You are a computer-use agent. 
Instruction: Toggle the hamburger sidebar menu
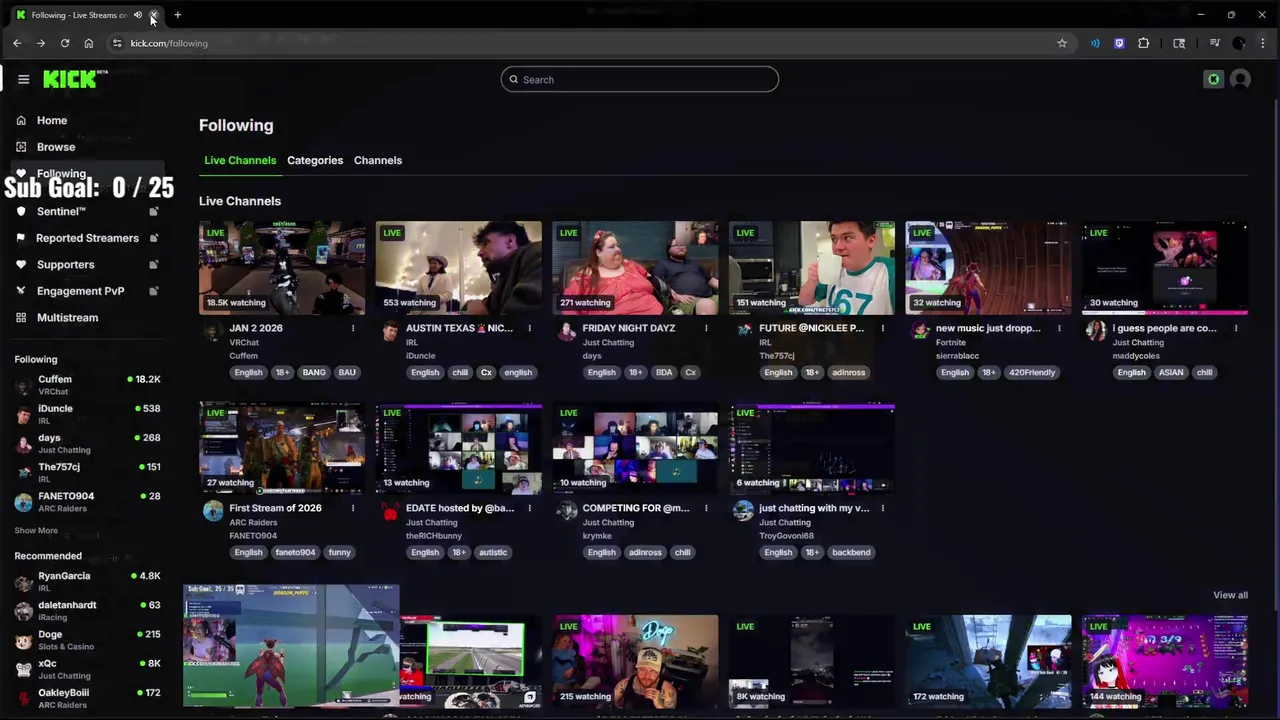tap(23, 79)
